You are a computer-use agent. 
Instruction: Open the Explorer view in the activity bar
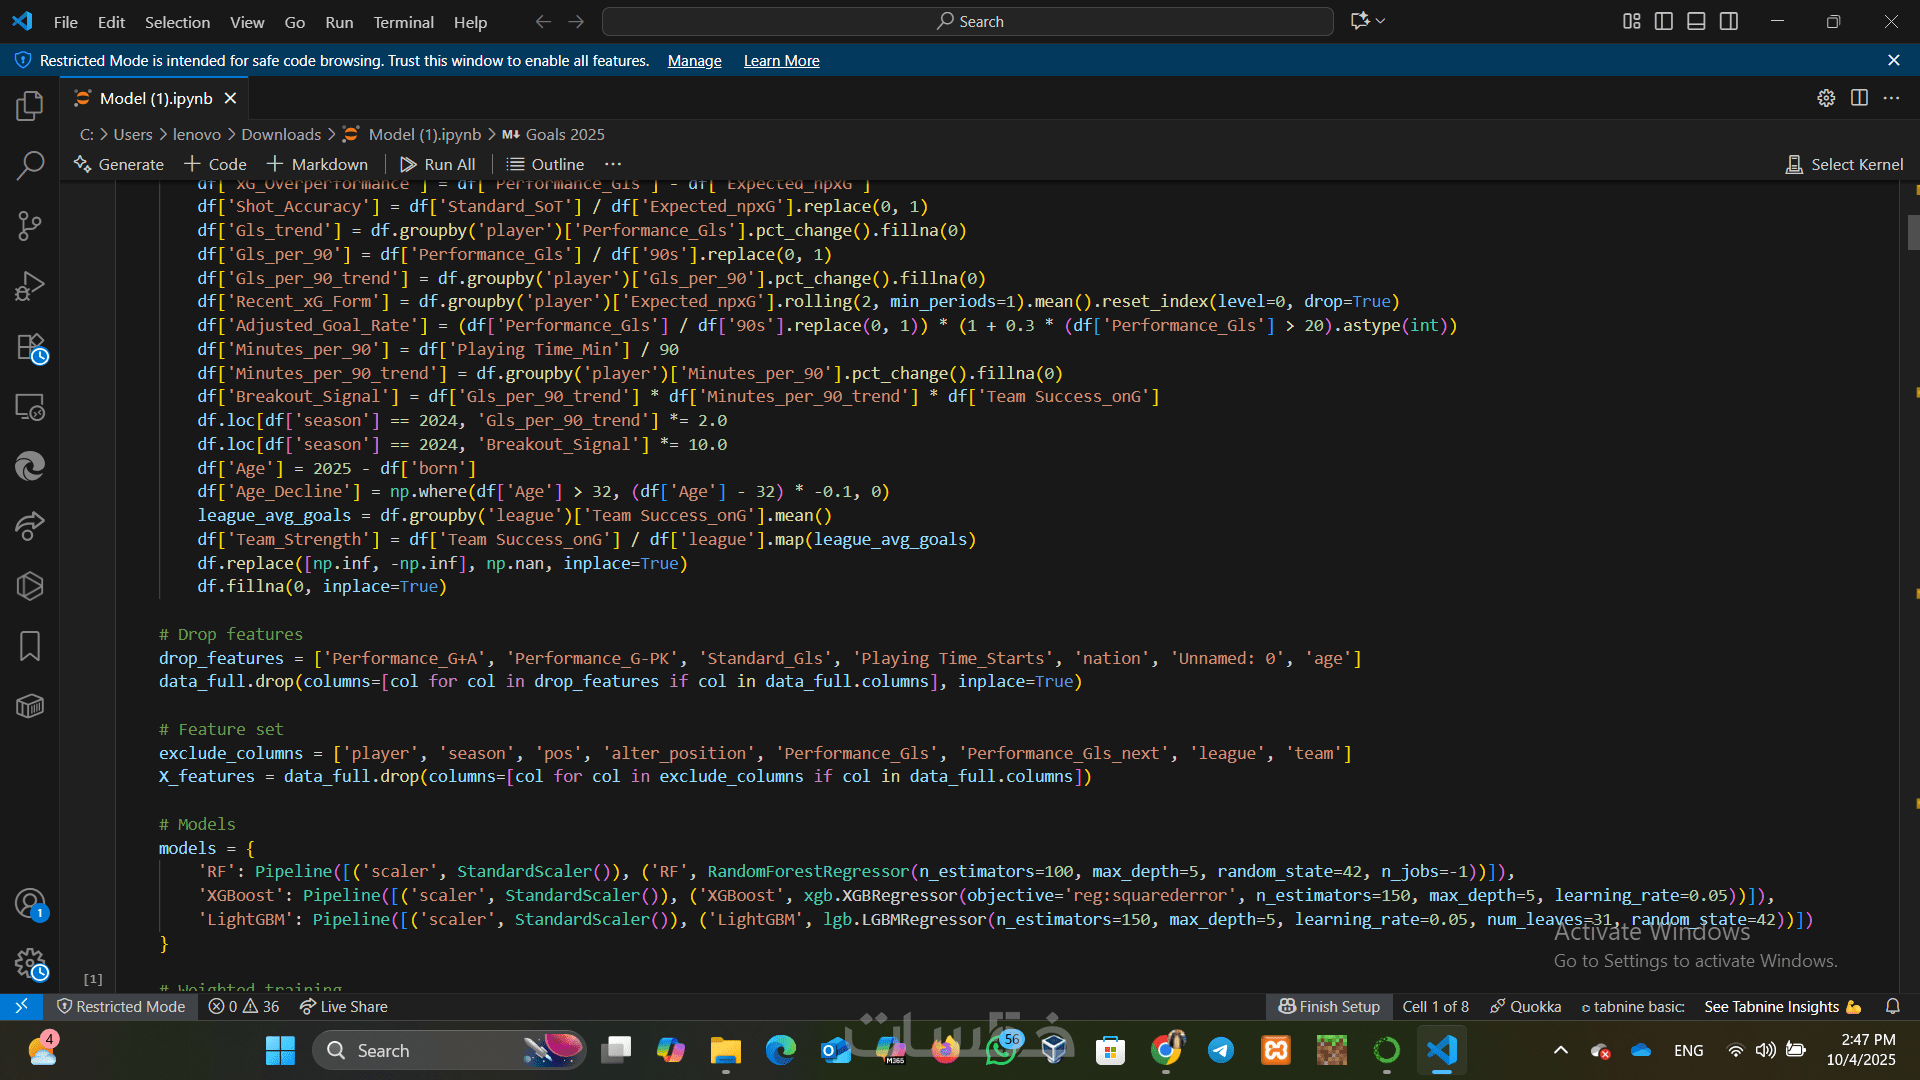pyautogui.click(x=30, y=106)
